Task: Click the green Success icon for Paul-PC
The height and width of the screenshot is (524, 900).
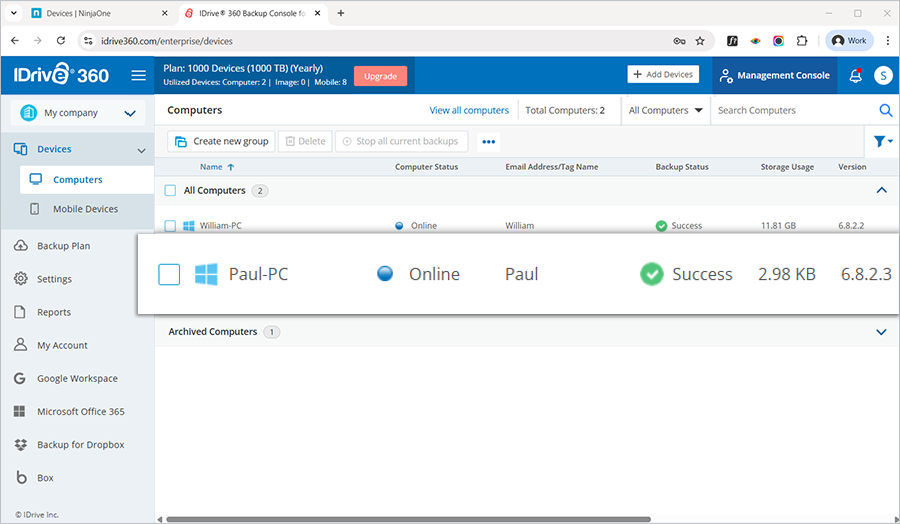Action: 651,274
